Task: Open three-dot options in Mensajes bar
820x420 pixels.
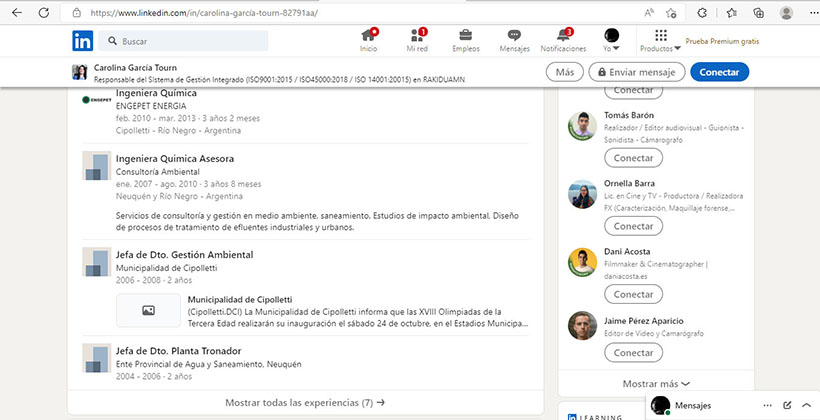Action: pos(768,406)
